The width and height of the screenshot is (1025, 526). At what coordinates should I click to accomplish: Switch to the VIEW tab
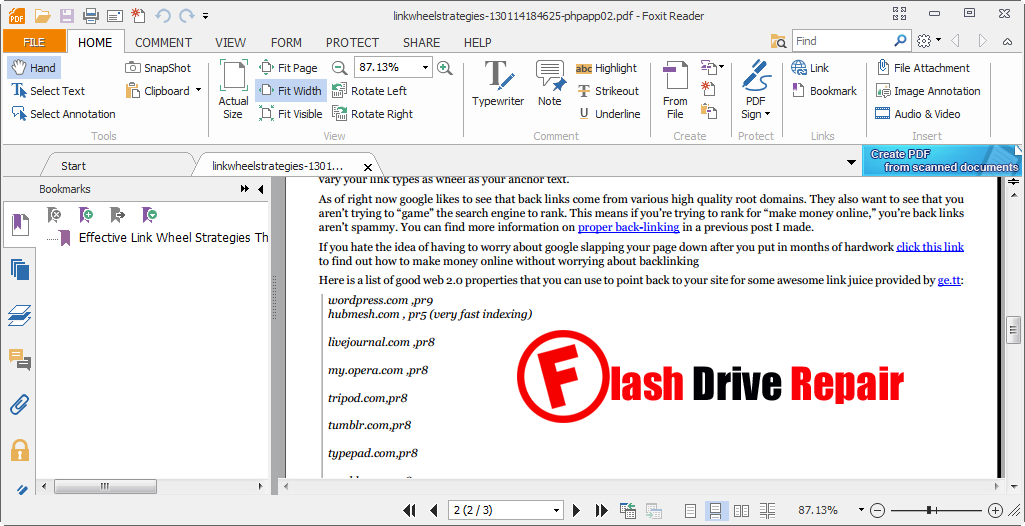coord(231,42)
